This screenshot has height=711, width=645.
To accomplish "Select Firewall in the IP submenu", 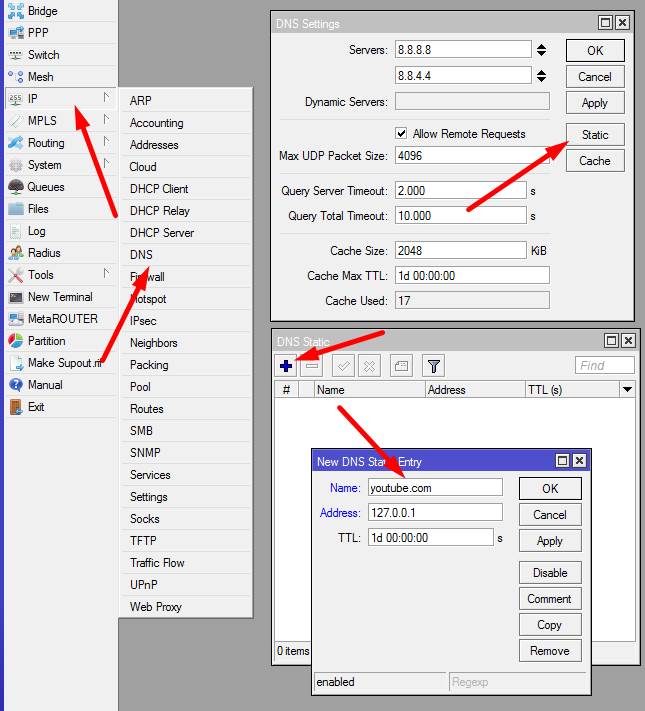I will point(147,277).
